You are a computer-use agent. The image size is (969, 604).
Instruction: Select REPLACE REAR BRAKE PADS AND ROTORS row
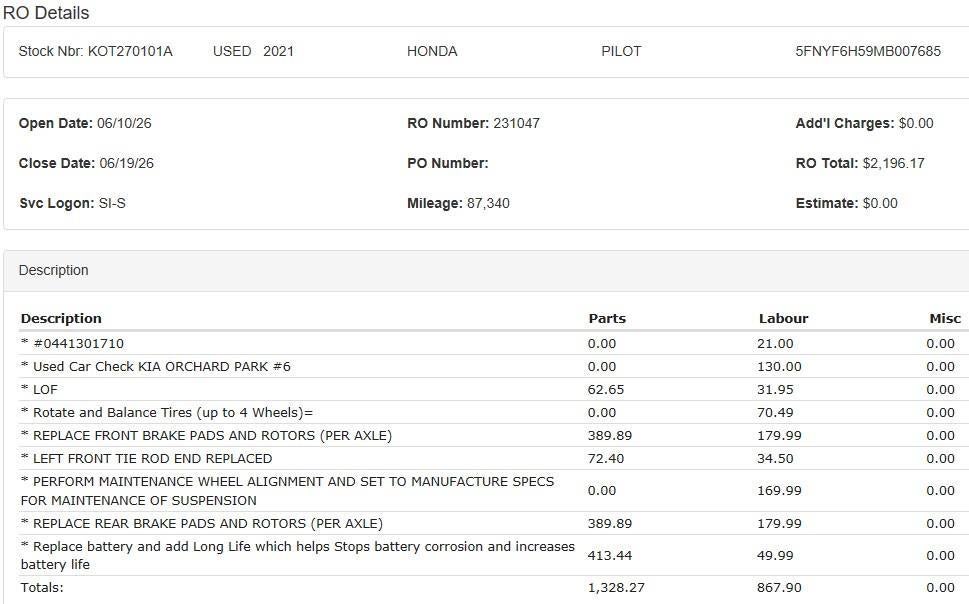pos(494,523)
